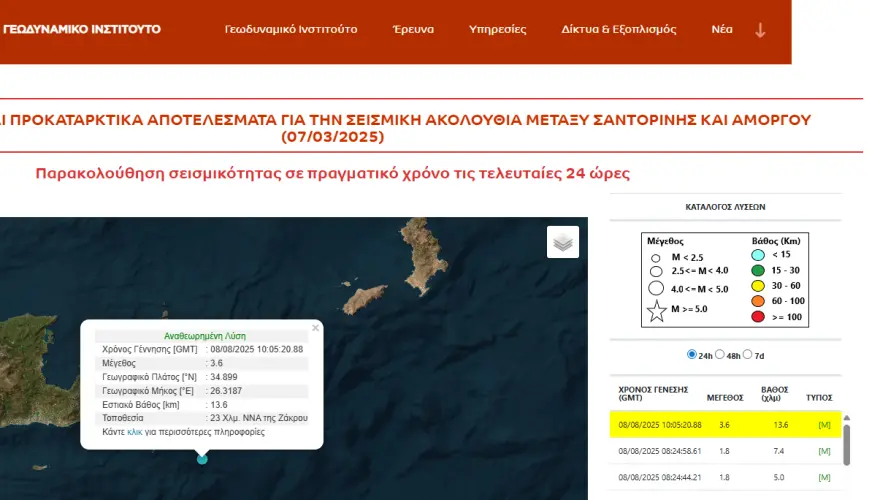Open the map layers switcher

563,242
